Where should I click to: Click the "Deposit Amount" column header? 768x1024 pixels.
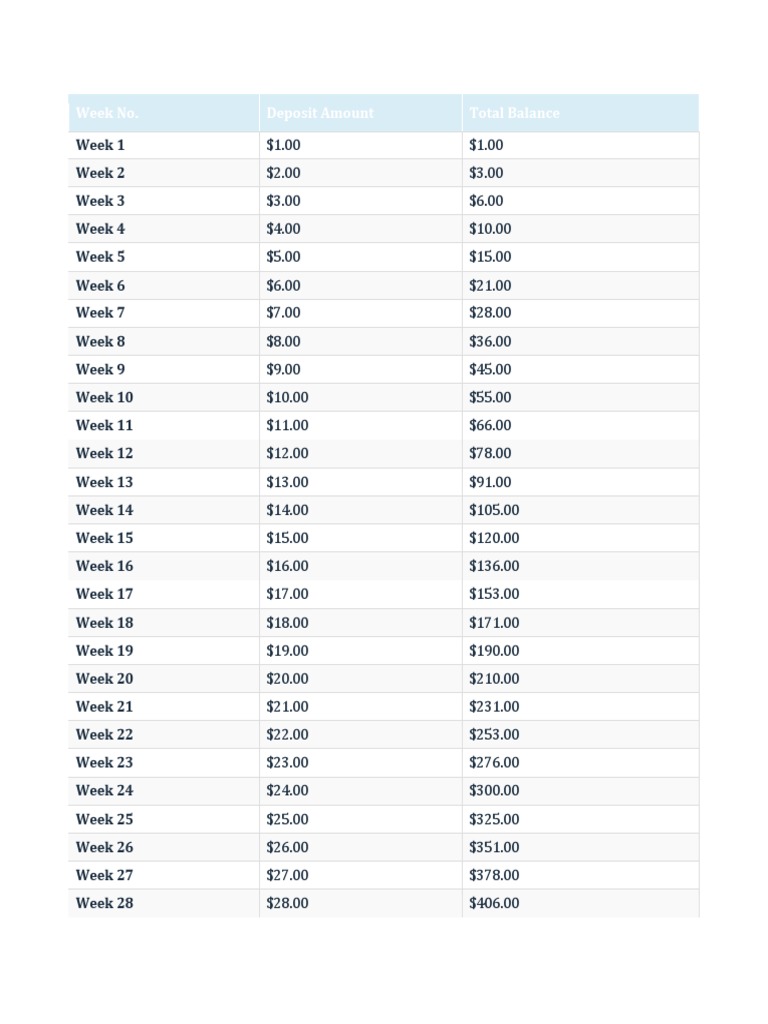click(x=320, y=113)
